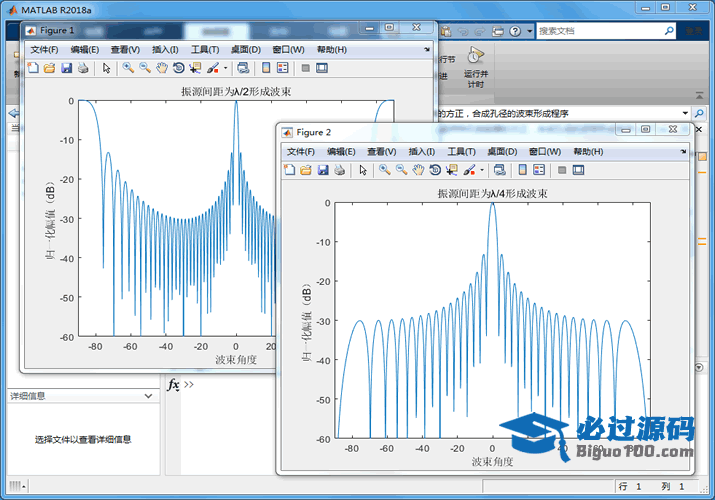
Task: Open 窗口(W) menu in Figure 1
Action: click(x=288, y=50)
